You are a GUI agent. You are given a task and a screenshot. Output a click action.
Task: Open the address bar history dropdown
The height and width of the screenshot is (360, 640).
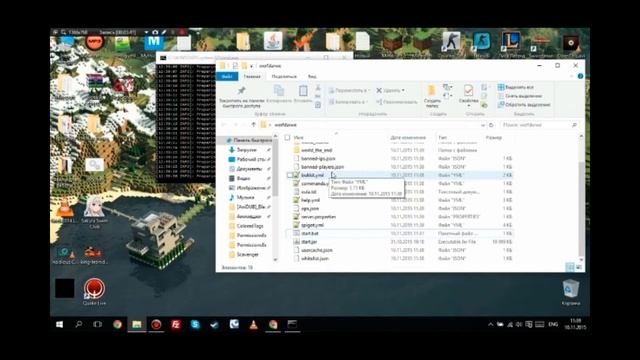click(x=483, y=125)
